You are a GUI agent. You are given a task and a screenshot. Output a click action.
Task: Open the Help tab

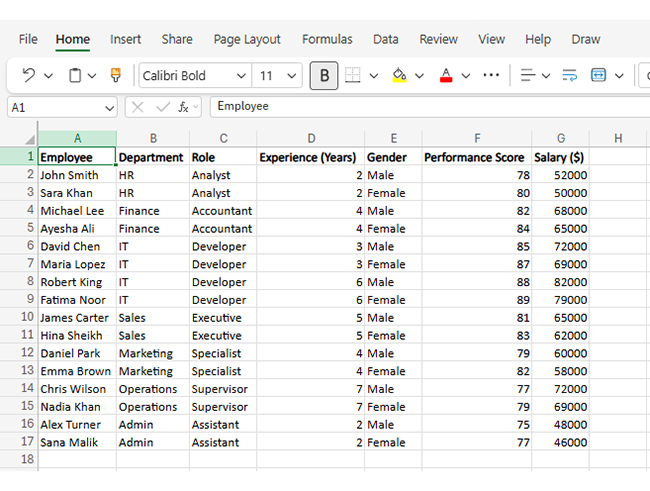click(x=538, y=39)
